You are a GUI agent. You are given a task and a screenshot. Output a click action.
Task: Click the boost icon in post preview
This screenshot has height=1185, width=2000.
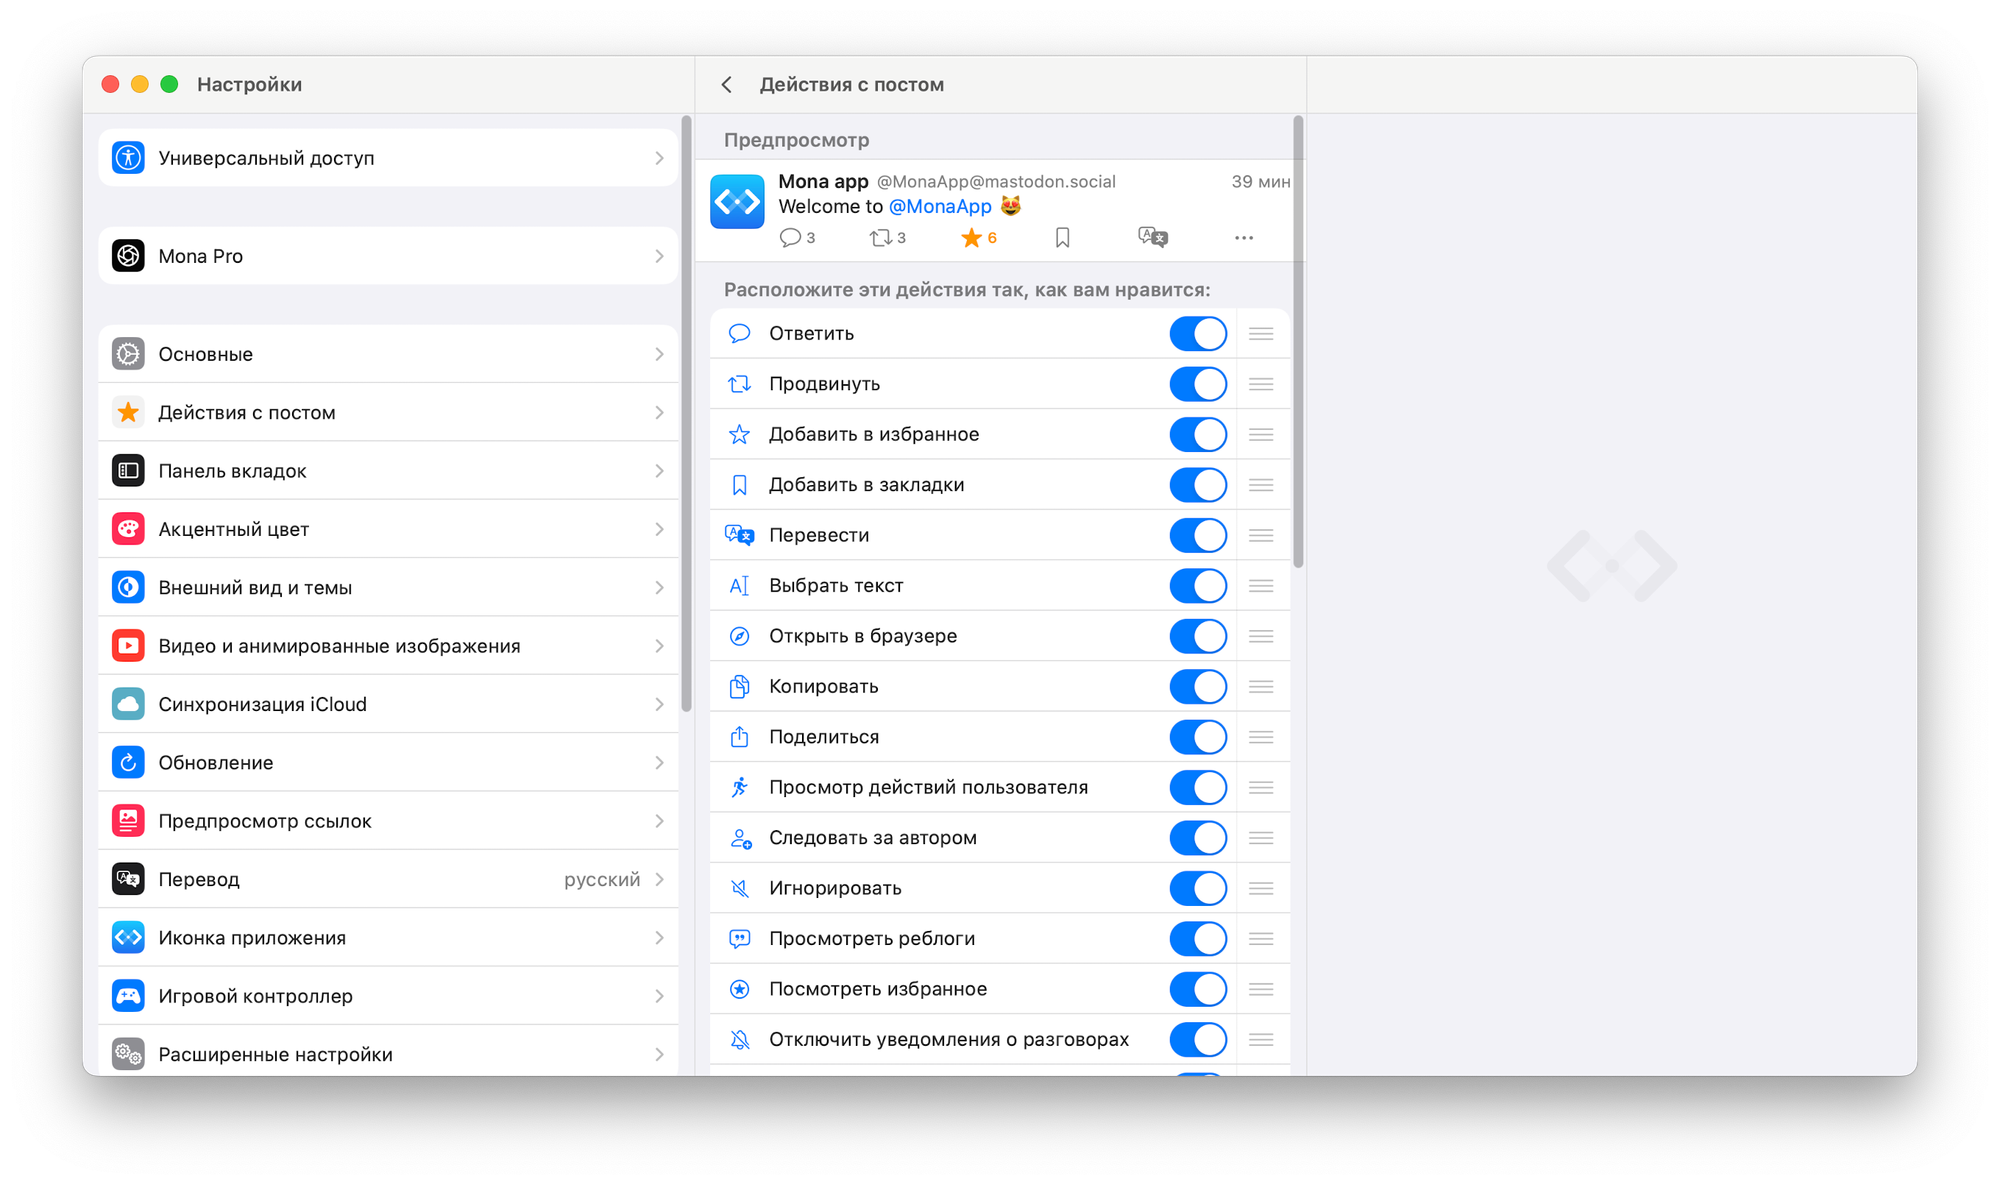coord(880,238)
